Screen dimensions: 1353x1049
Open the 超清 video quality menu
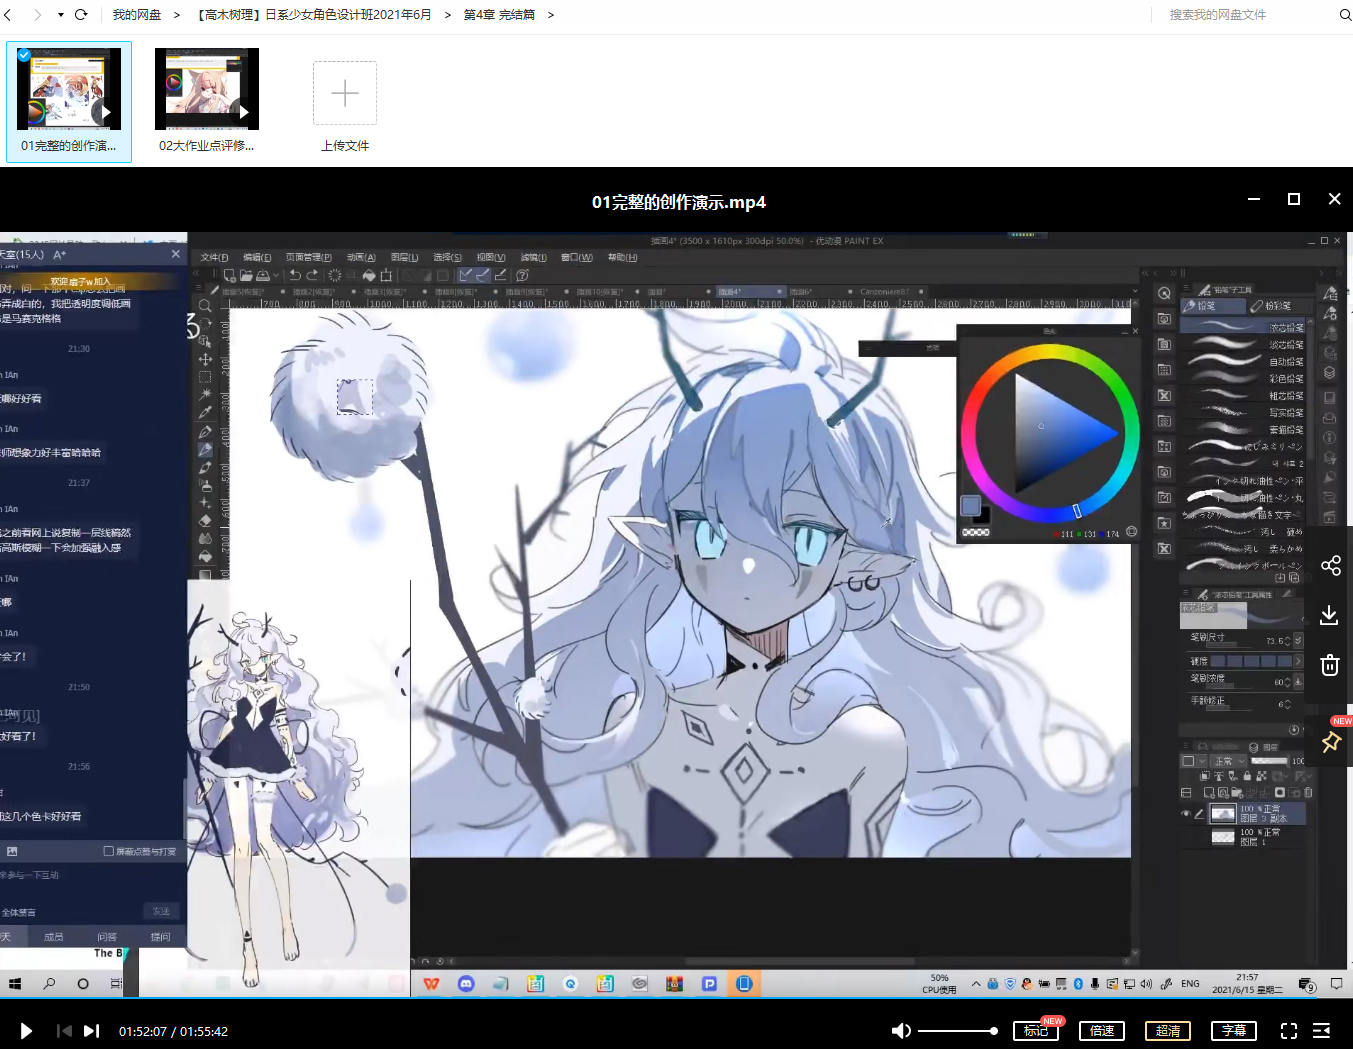[x=1167, y=1031]
